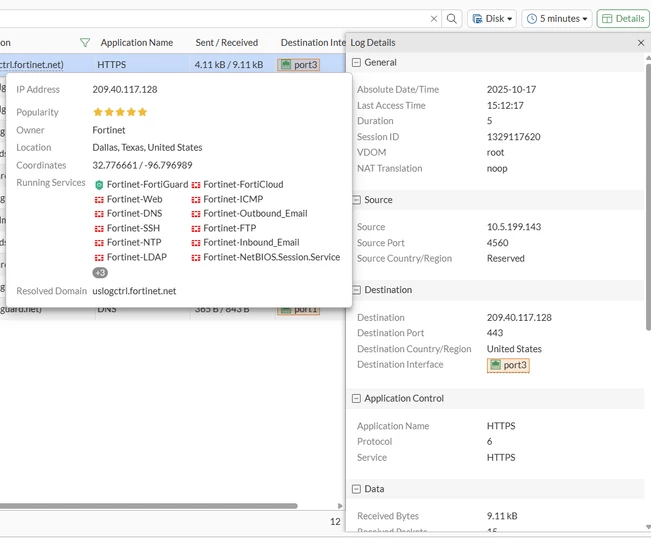Click the ctrl.fortinet.net destination link in the row
The height and width of the screenshot is (538, 651).
click(32, 65)
